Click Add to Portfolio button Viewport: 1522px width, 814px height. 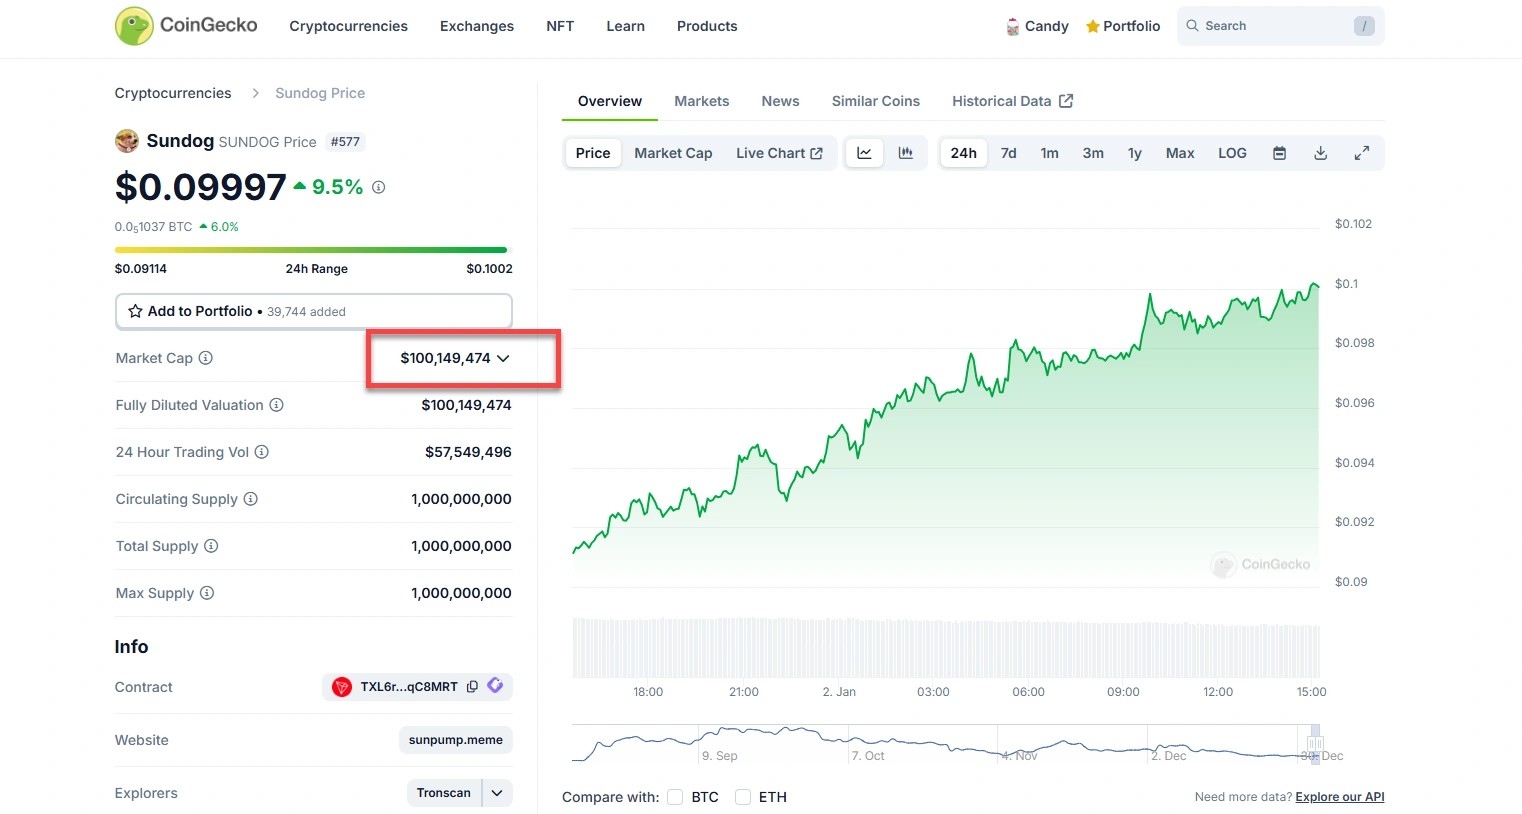pyautogui.click(x=313, y=311)
